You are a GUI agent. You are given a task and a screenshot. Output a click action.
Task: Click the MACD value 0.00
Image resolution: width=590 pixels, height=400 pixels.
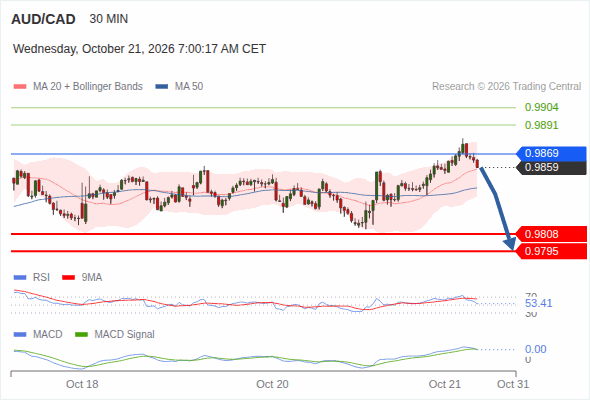(535, 349)
